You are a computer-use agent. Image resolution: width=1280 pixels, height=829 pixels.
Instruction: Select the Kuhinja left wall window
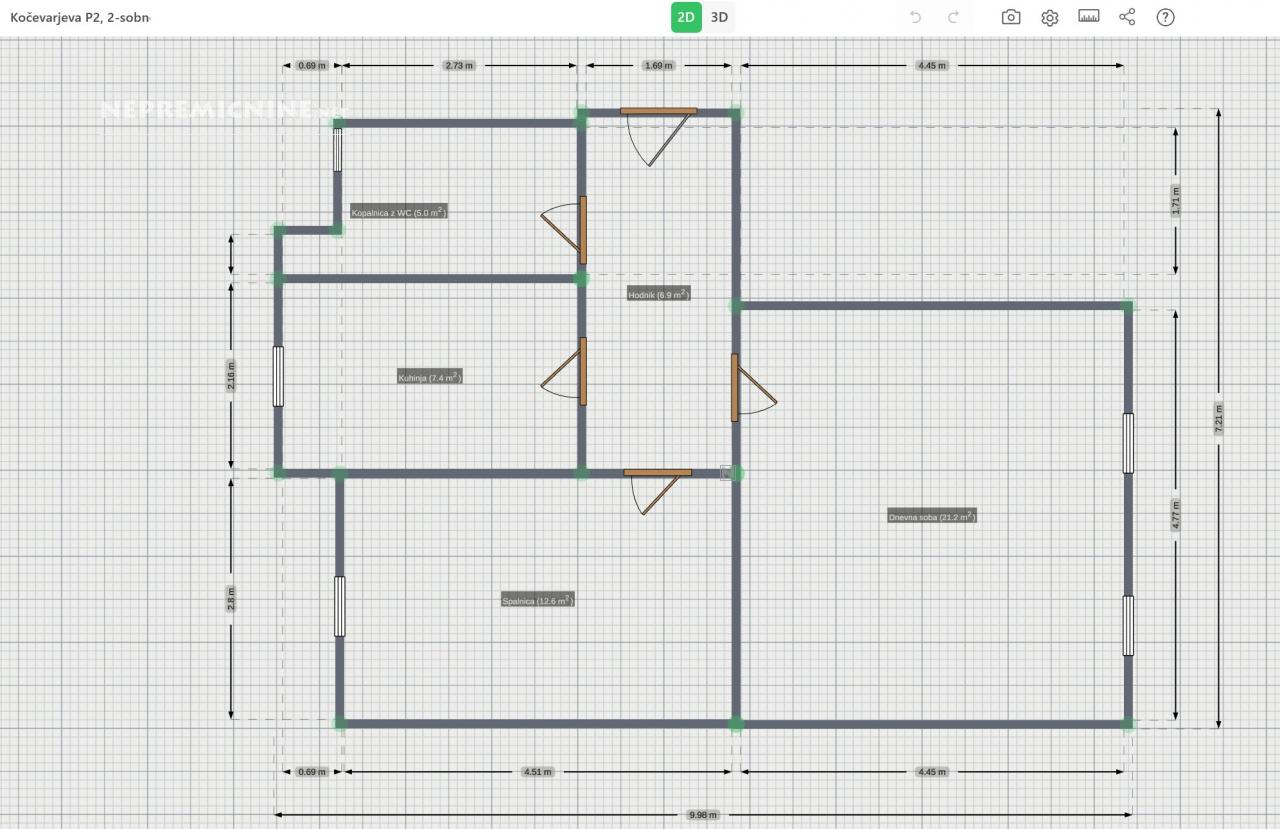(x=278, y=376)
